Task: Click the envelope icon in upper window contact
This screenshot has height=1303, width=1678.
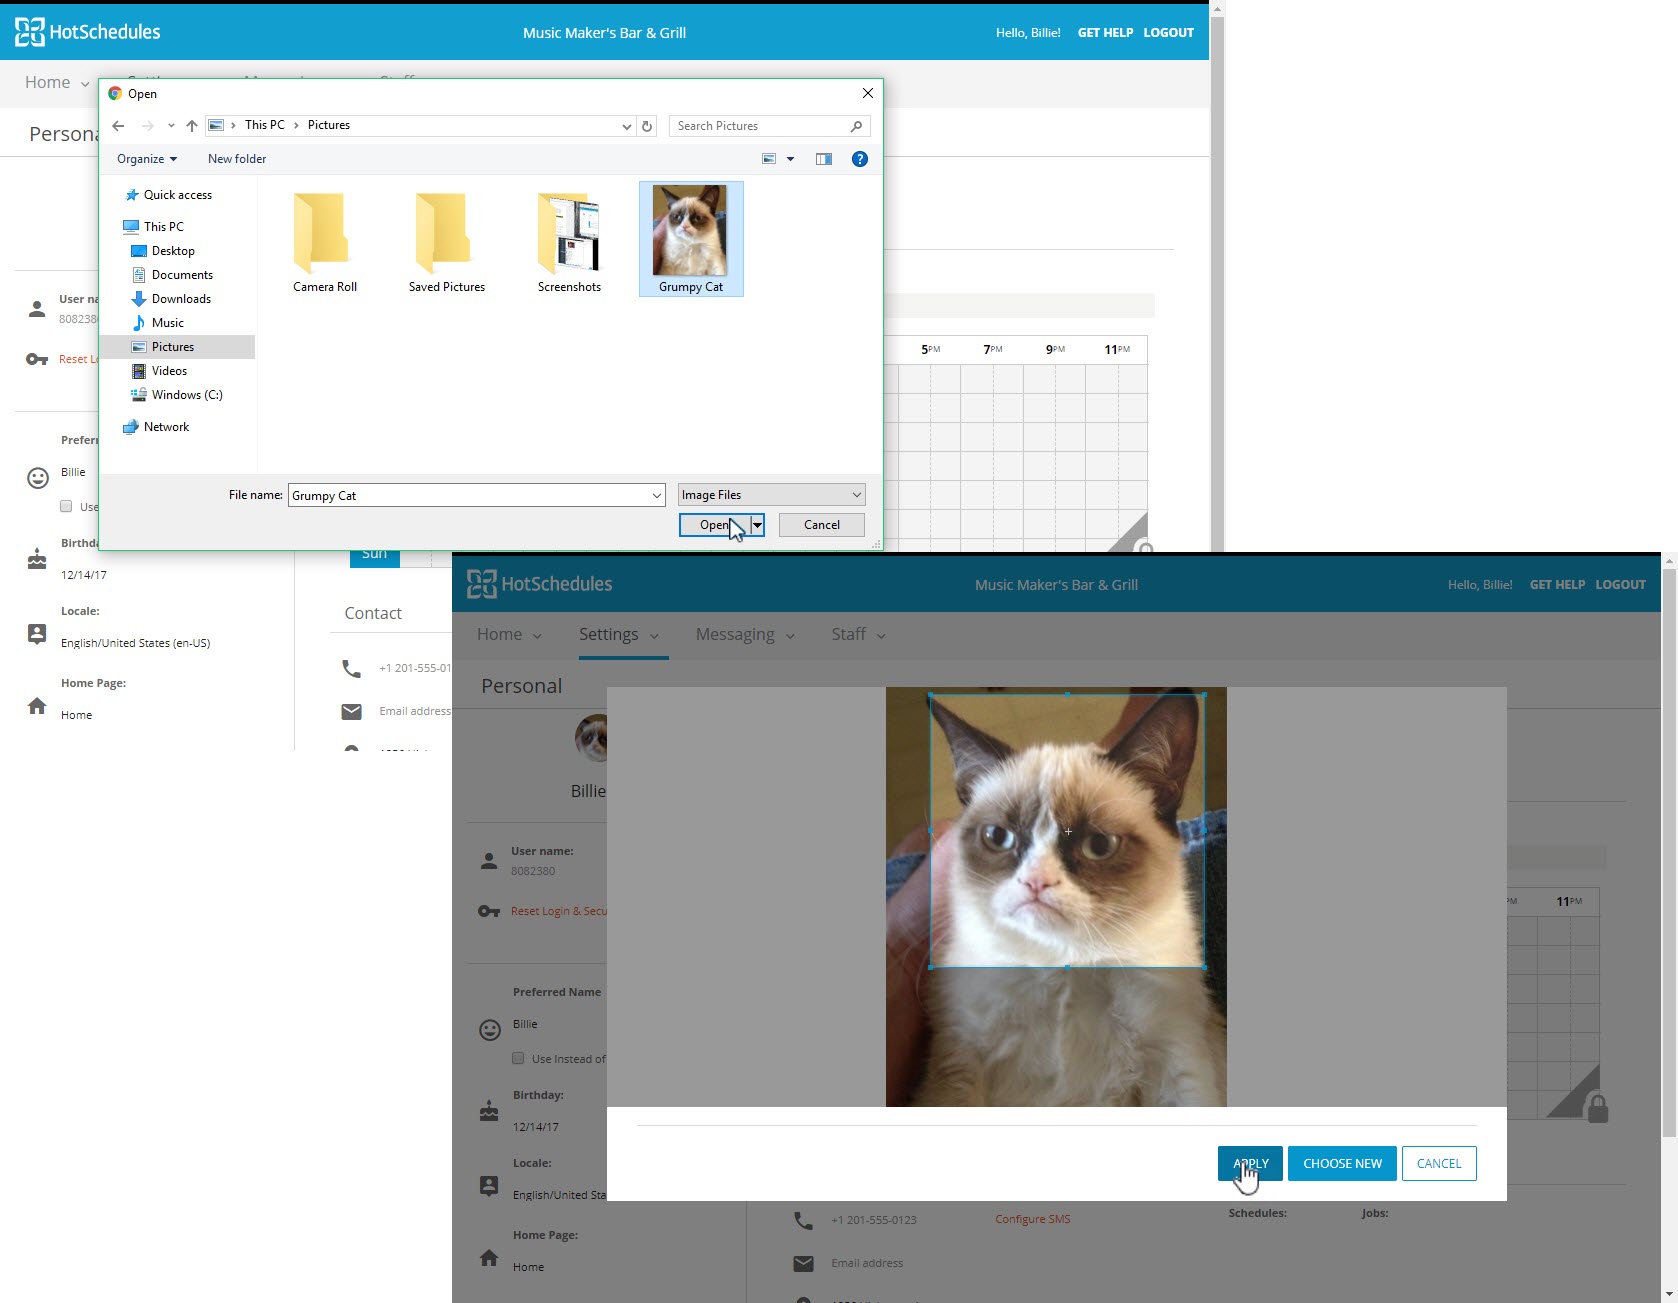Action: click(351, 712)
